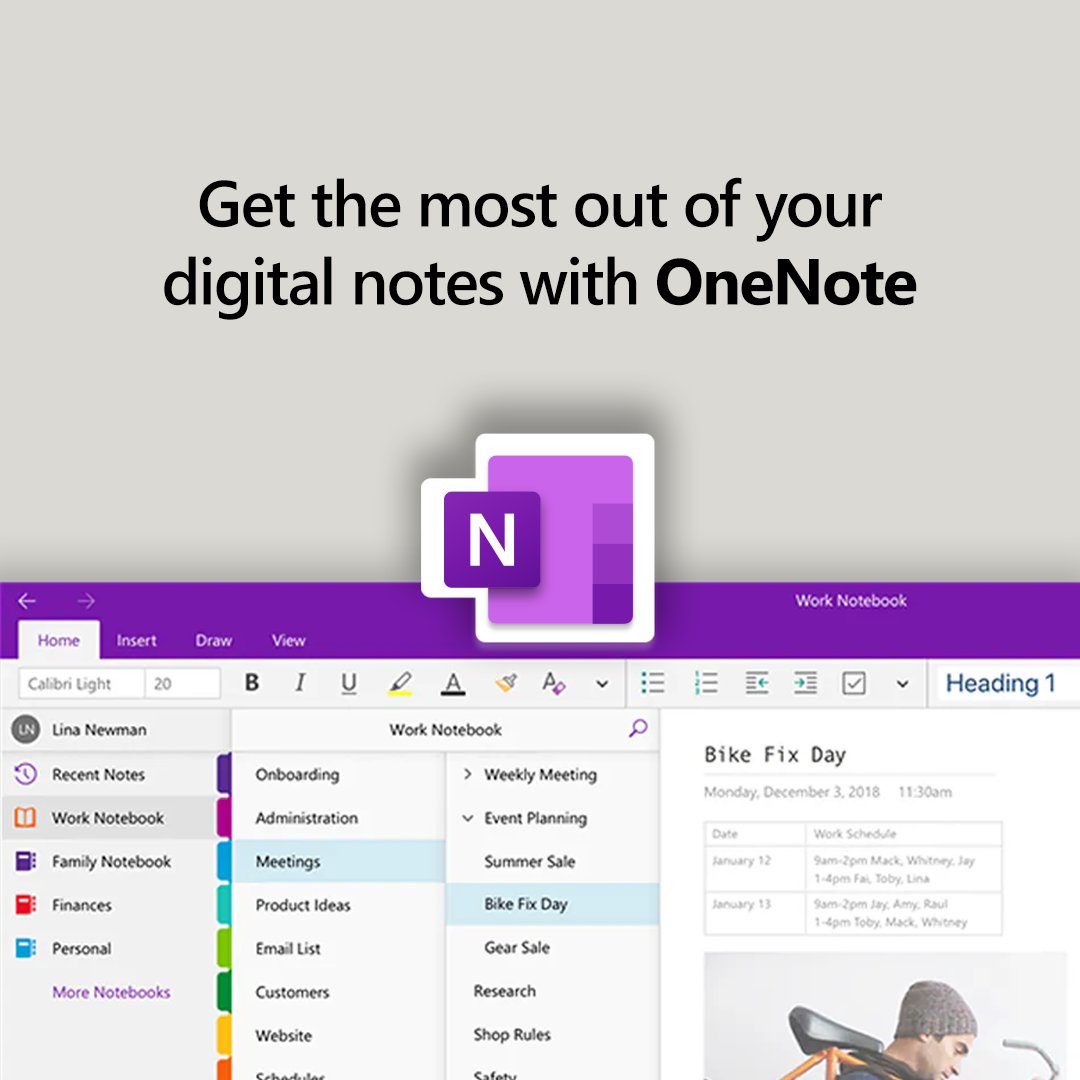Viewport: 1080px width, 1080px height.
Task: Click the red Finances notebook icon
Action: (x=25, y=904)
